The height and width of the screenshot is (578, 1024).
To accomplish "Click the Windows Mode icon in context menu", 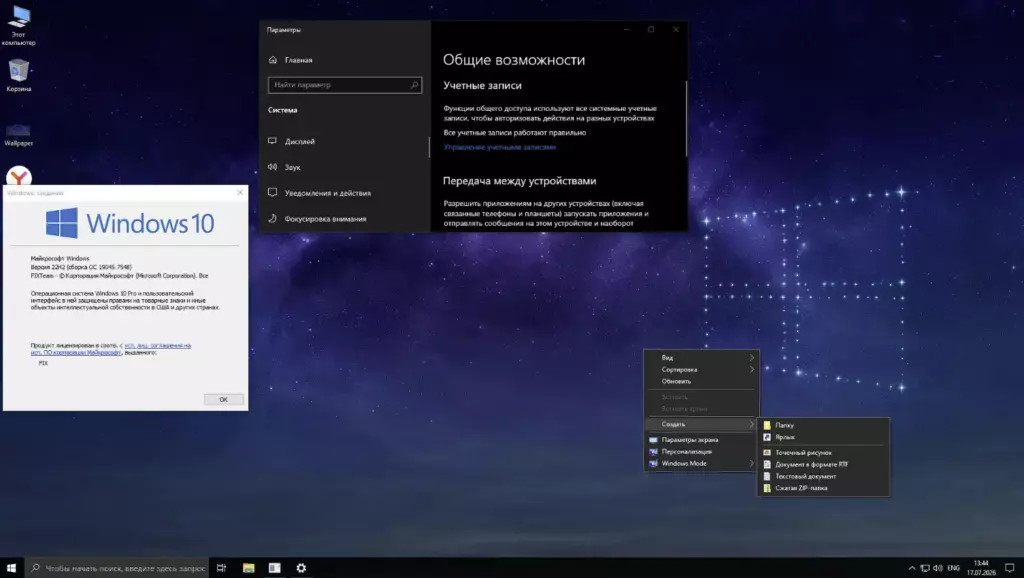I will (x=653, y=463).
